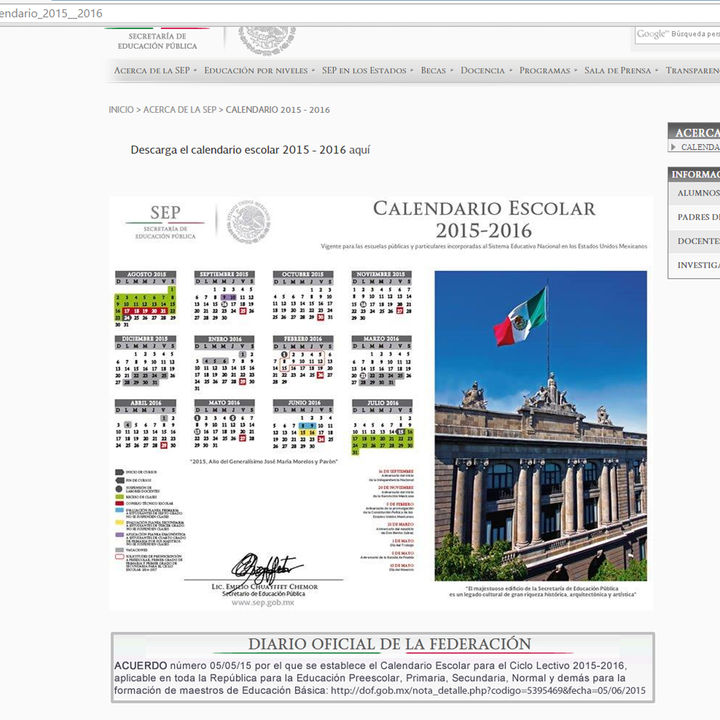The width and height of the screenshot is (720, 720).
Task: Open the Becas menu item
Action: click(433, 71)
